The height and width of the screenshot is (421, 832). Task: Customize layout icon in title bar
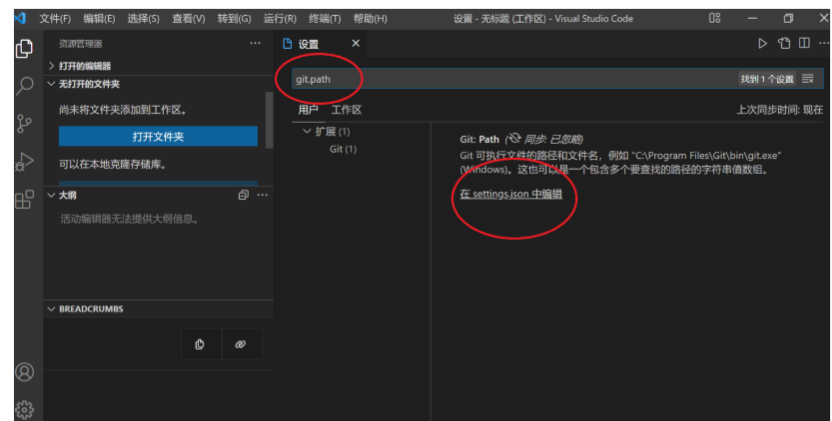[715, 18]
